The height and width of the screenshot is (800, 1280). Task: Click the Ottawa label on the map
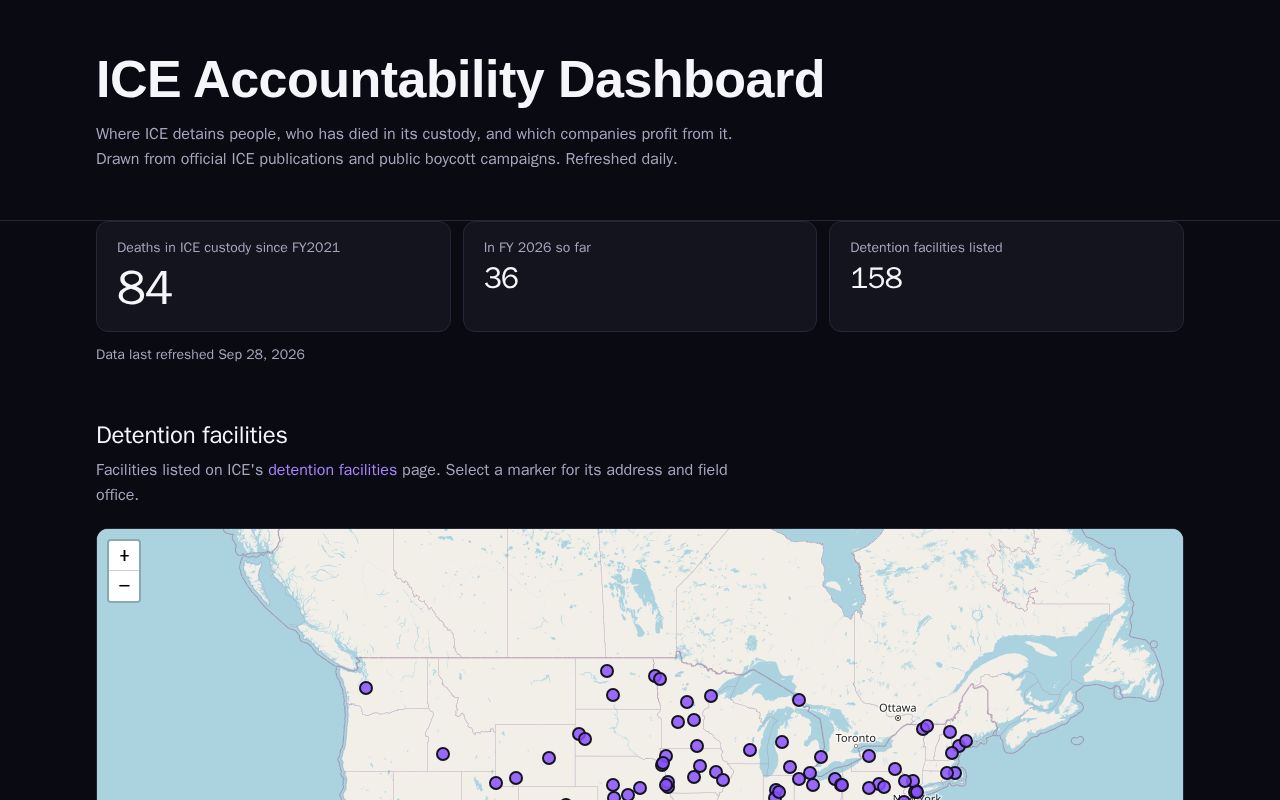pyautogui.click(x=897, y=708)
